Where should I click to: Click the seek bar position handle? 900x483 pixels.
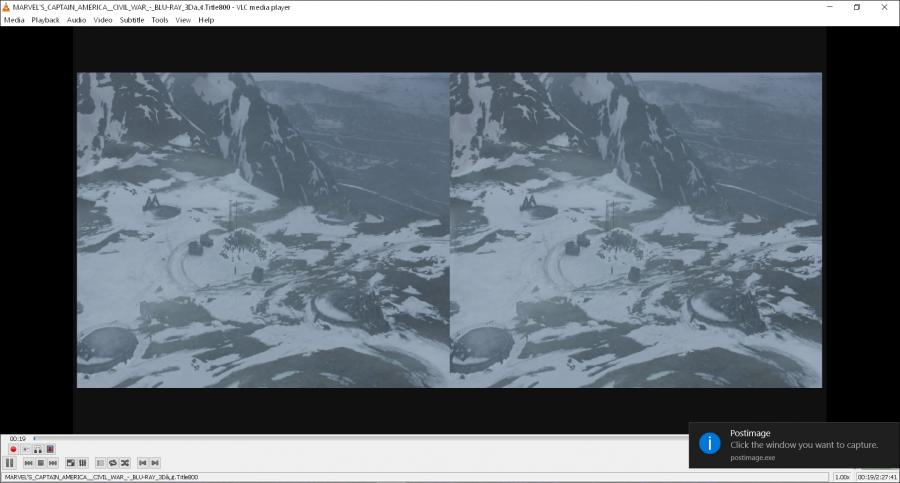[34, 439]
